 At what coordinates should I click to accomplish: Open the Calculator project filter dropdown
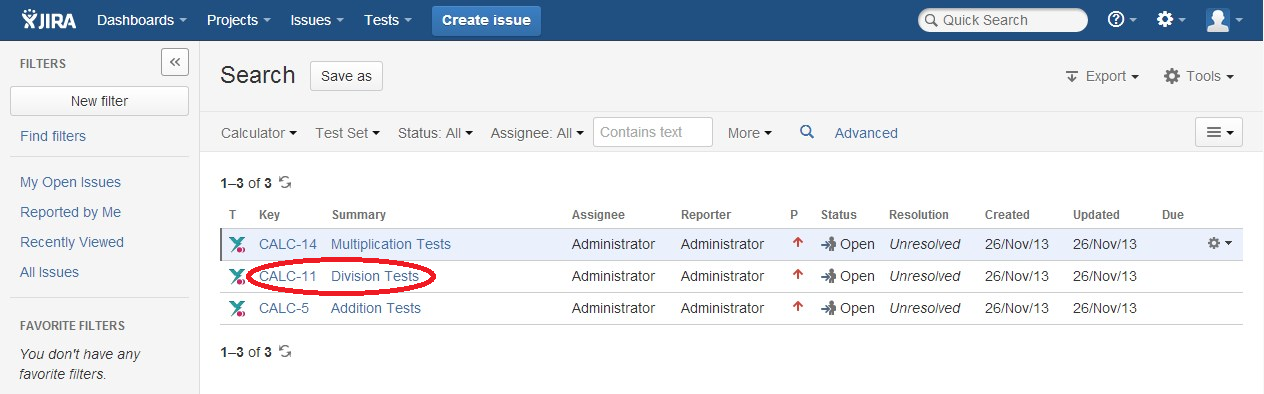[x=259, y=133]
